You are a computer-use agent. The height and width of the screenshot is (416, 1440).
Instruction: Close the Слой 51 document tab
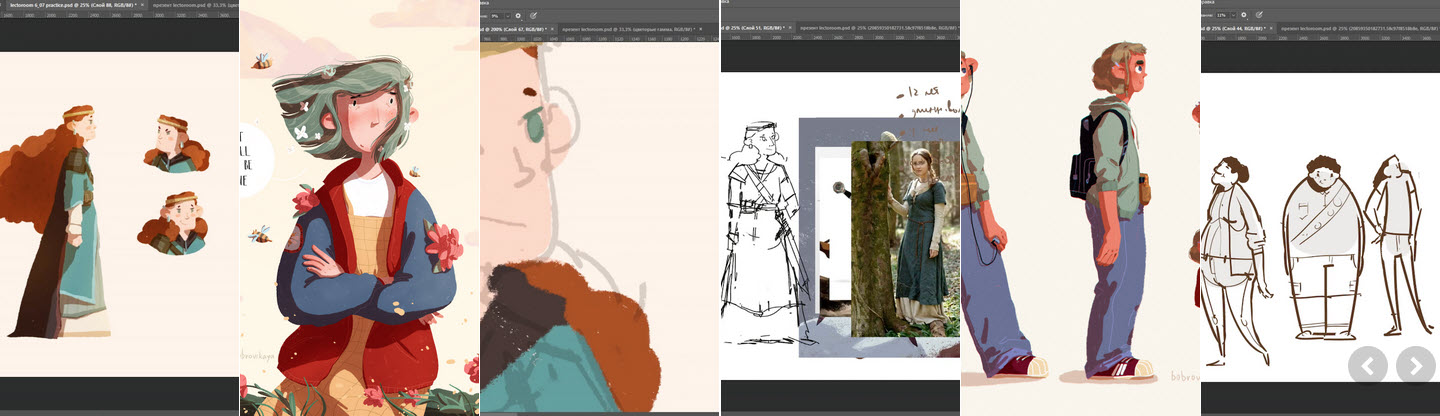[790, 28]
